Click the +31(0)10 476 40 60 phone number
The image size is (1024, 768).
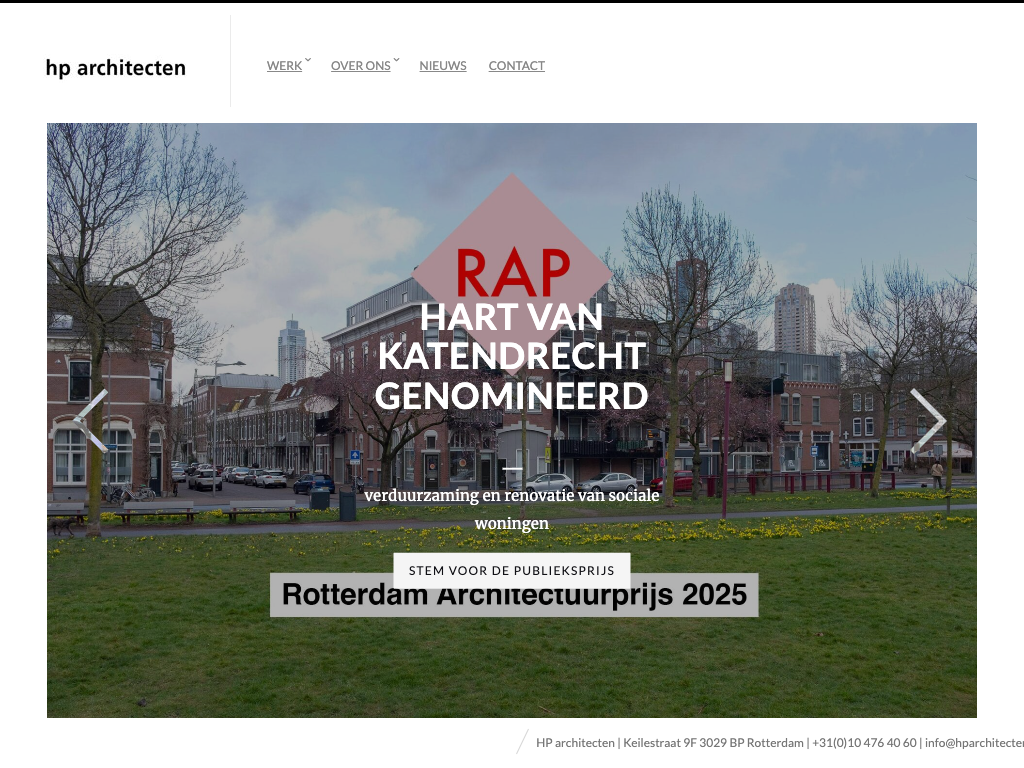tap(864, 743)
